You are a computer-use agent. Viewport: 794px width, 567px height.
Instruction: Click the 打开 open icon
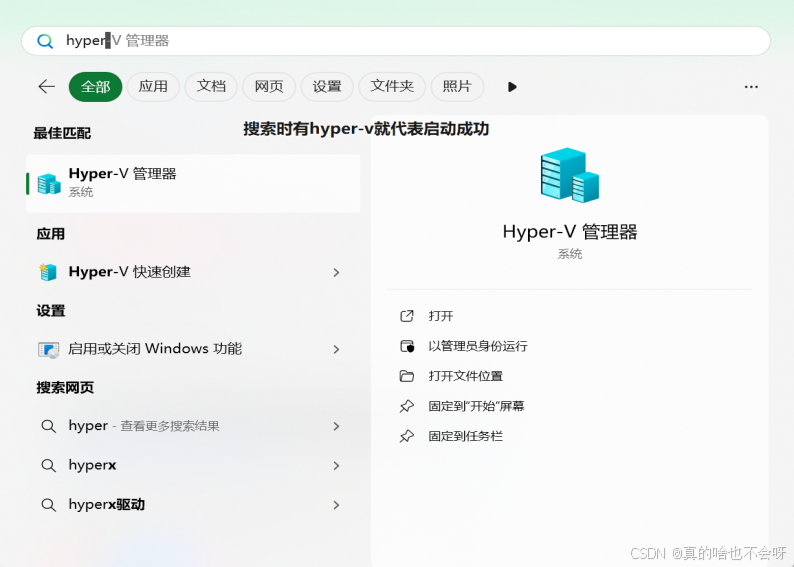pos(407,316)
